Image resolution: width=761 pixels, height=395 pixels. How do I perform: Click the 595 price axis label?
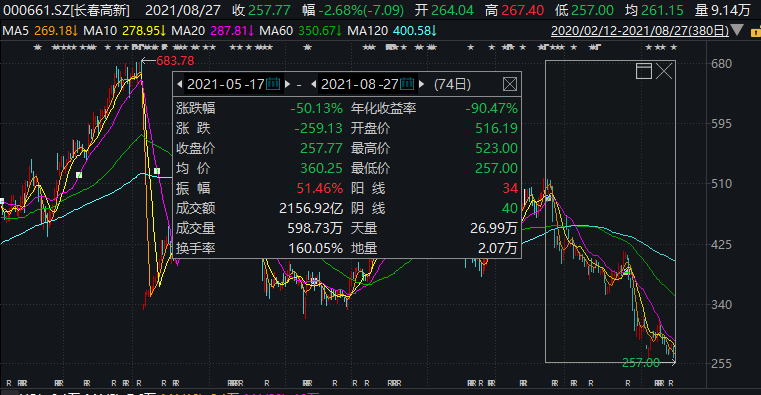pos(722,124)
